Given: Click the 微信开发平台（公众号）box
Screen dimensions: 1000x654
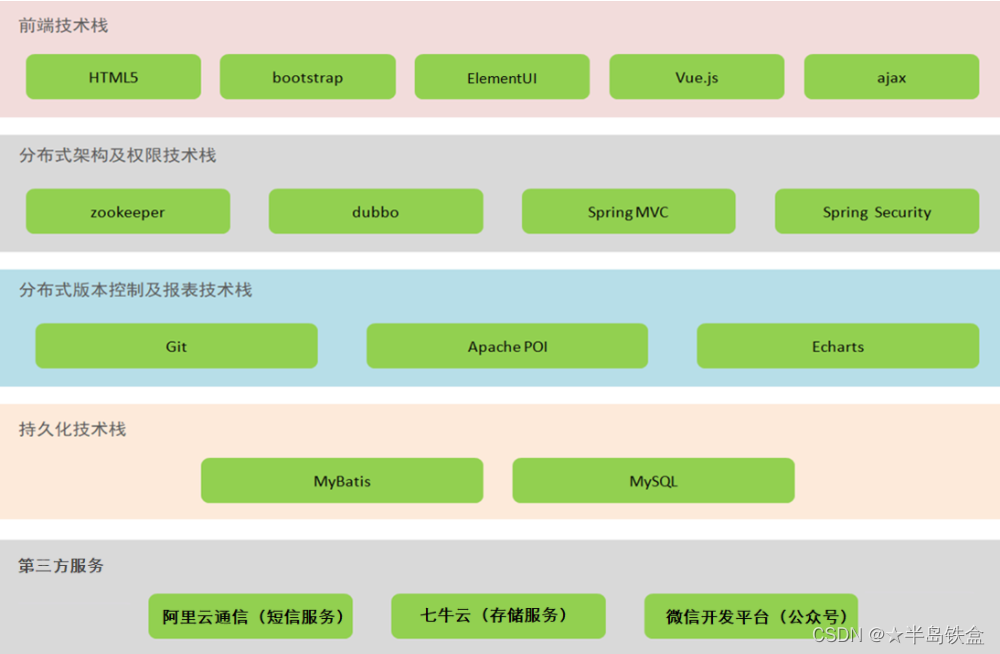Looking at the screenshot, I should tap(751, 616).
